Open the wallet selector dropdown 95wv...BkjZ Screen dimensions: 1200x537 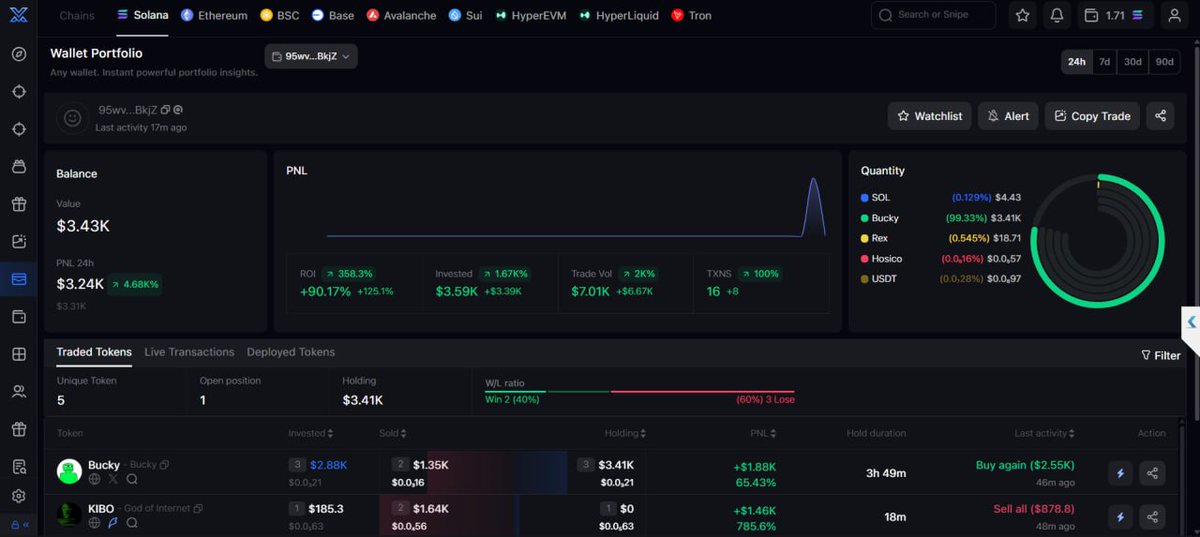(311, 57)
